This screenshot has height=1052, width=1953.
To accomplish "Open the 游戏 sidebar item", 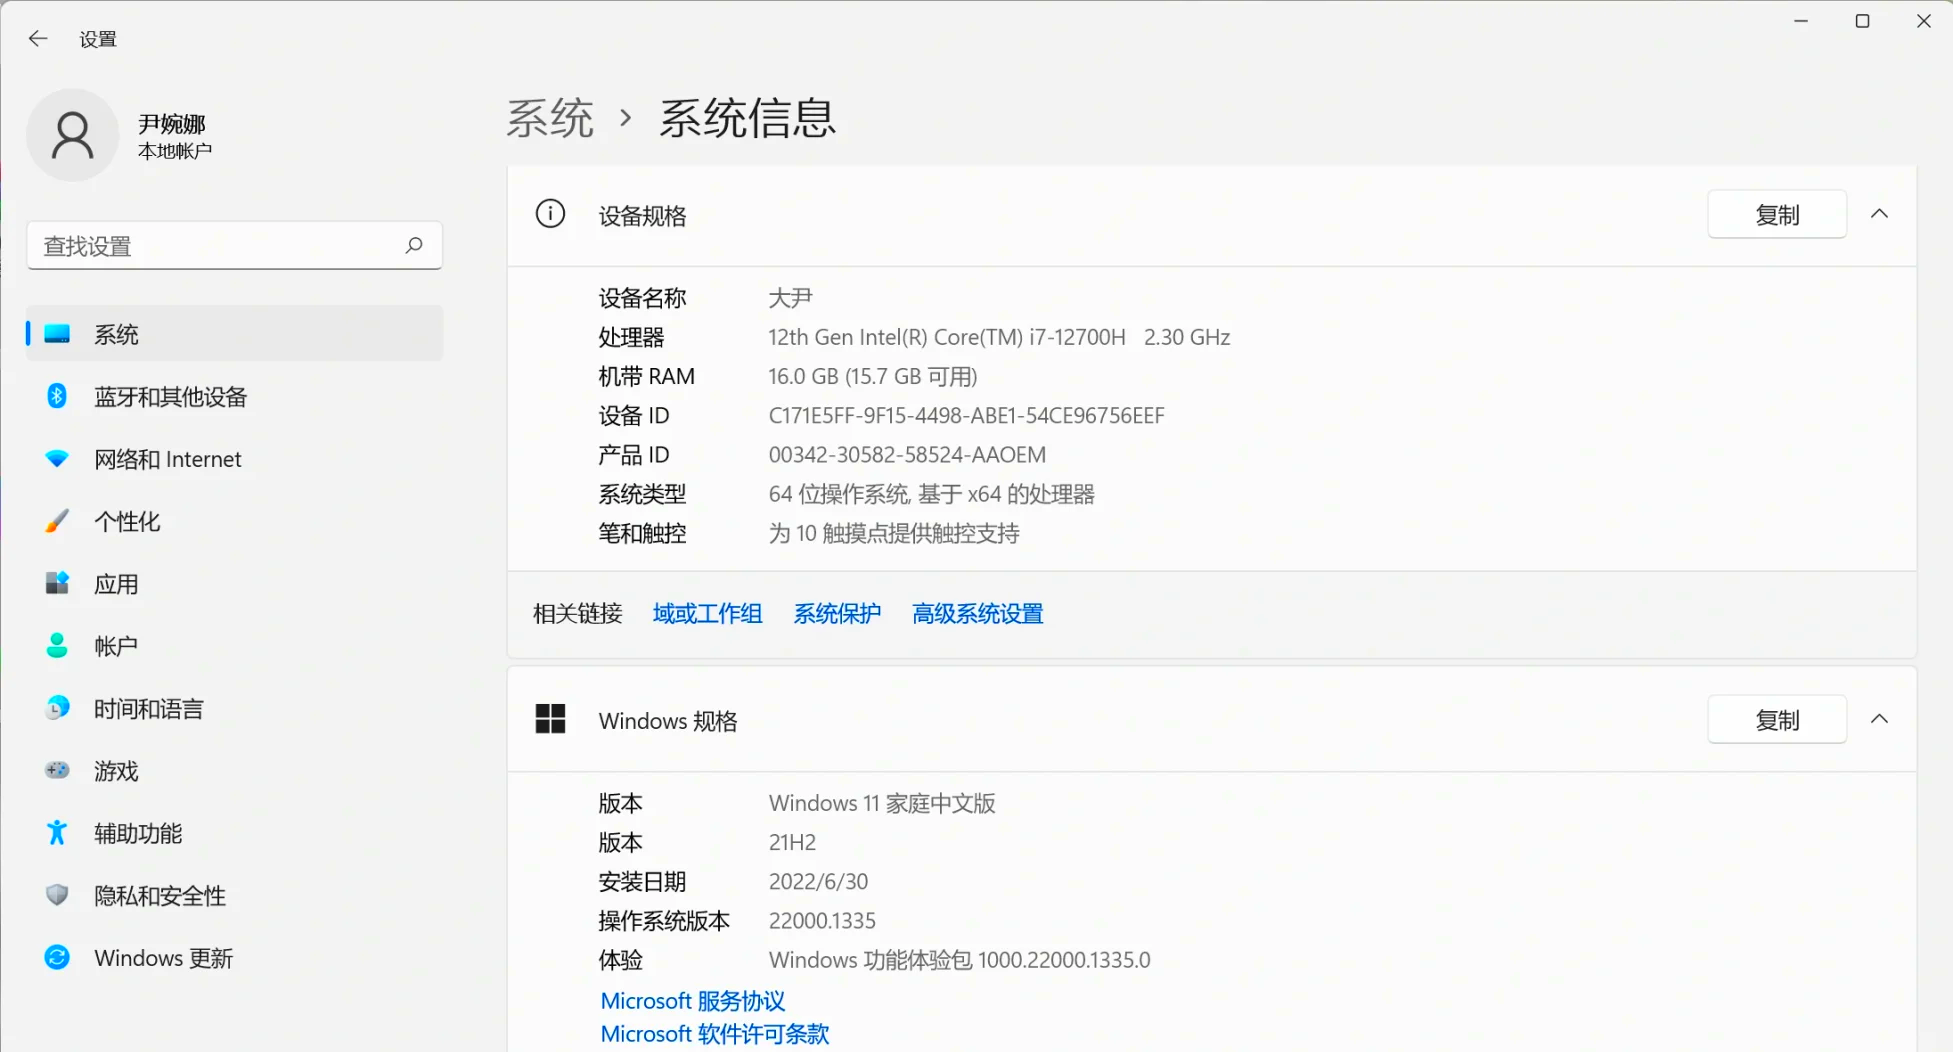I will pyautogui.click(x=234, y=770).
